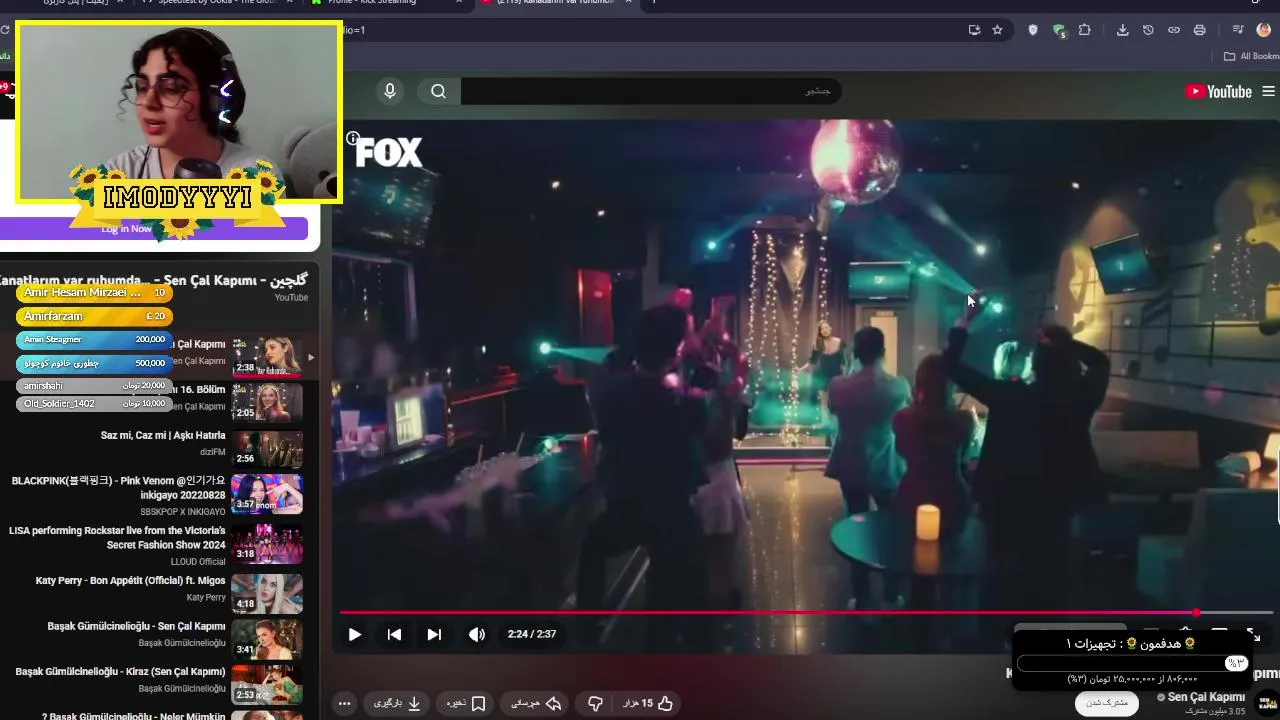
Task: Click the 2:24 / 2:37 time display
Action: tap(532, 634)
